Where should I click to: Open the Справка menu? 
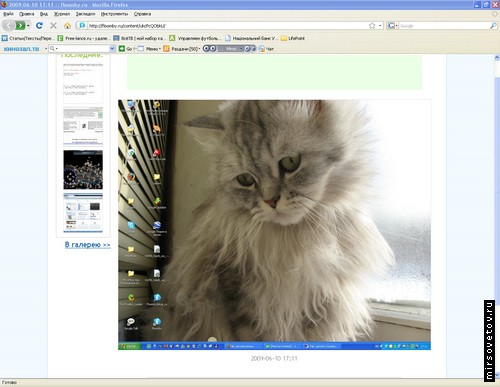[143, 14]
